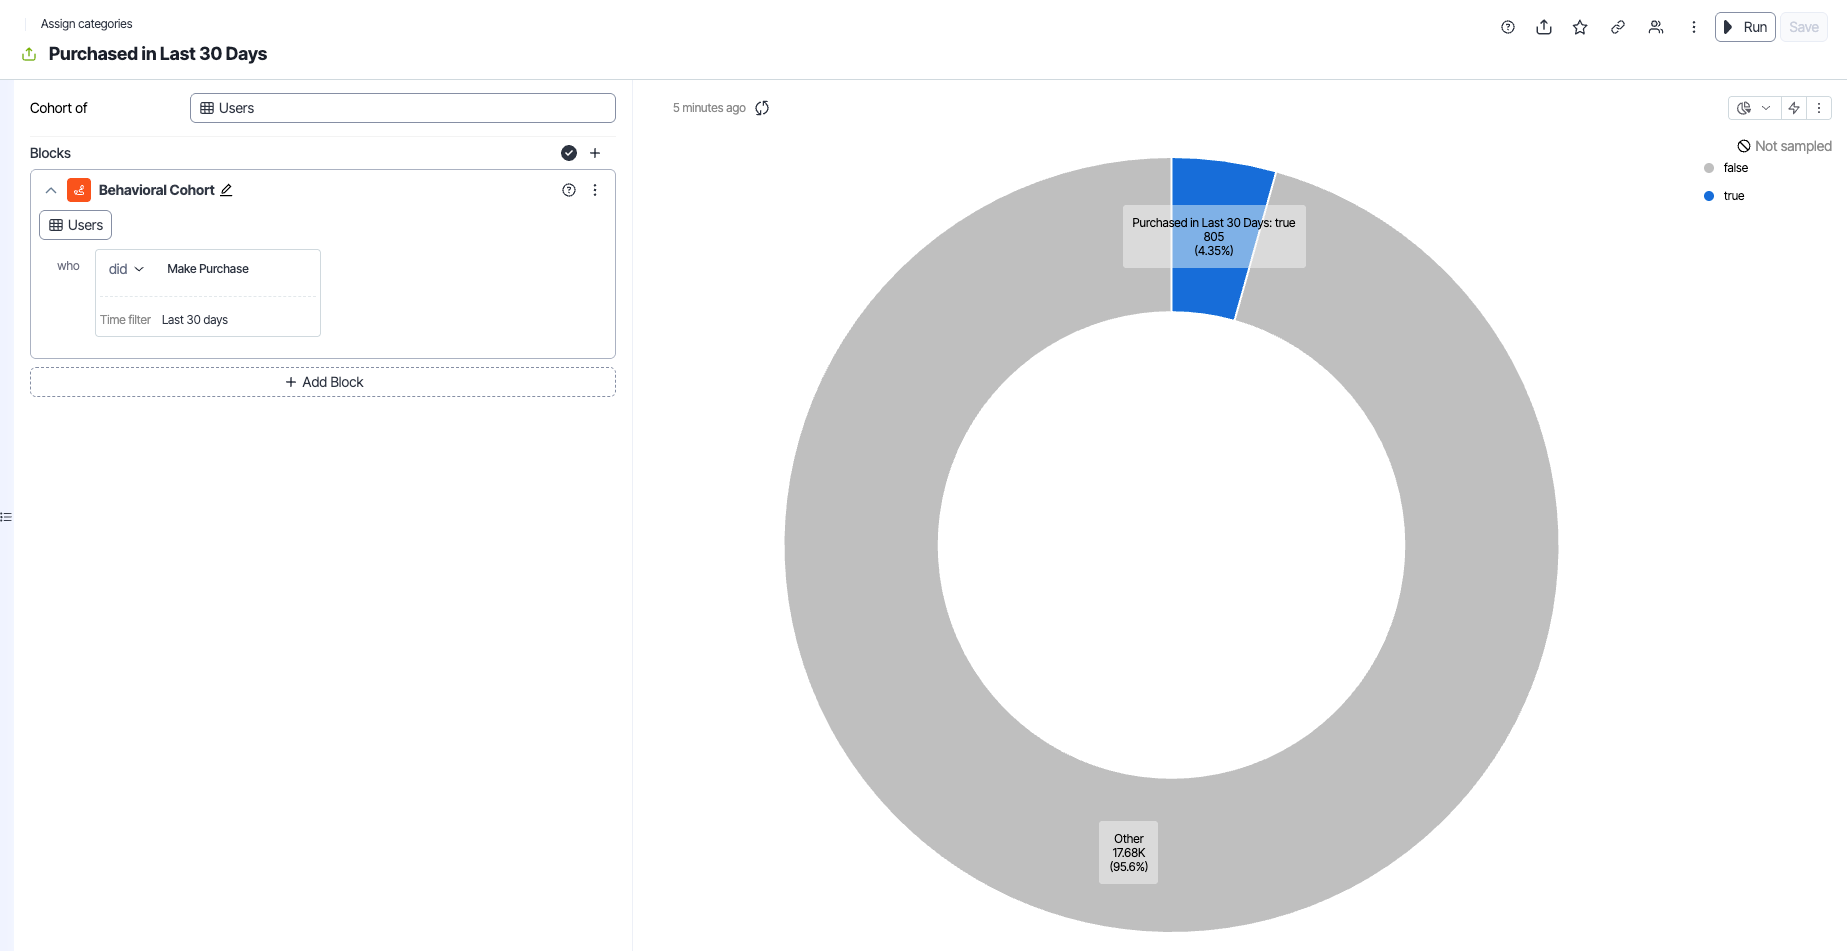Click the share/export icon in top toolbar
The height and width of the screenshot is (951, 1847).
[1544, 27]
